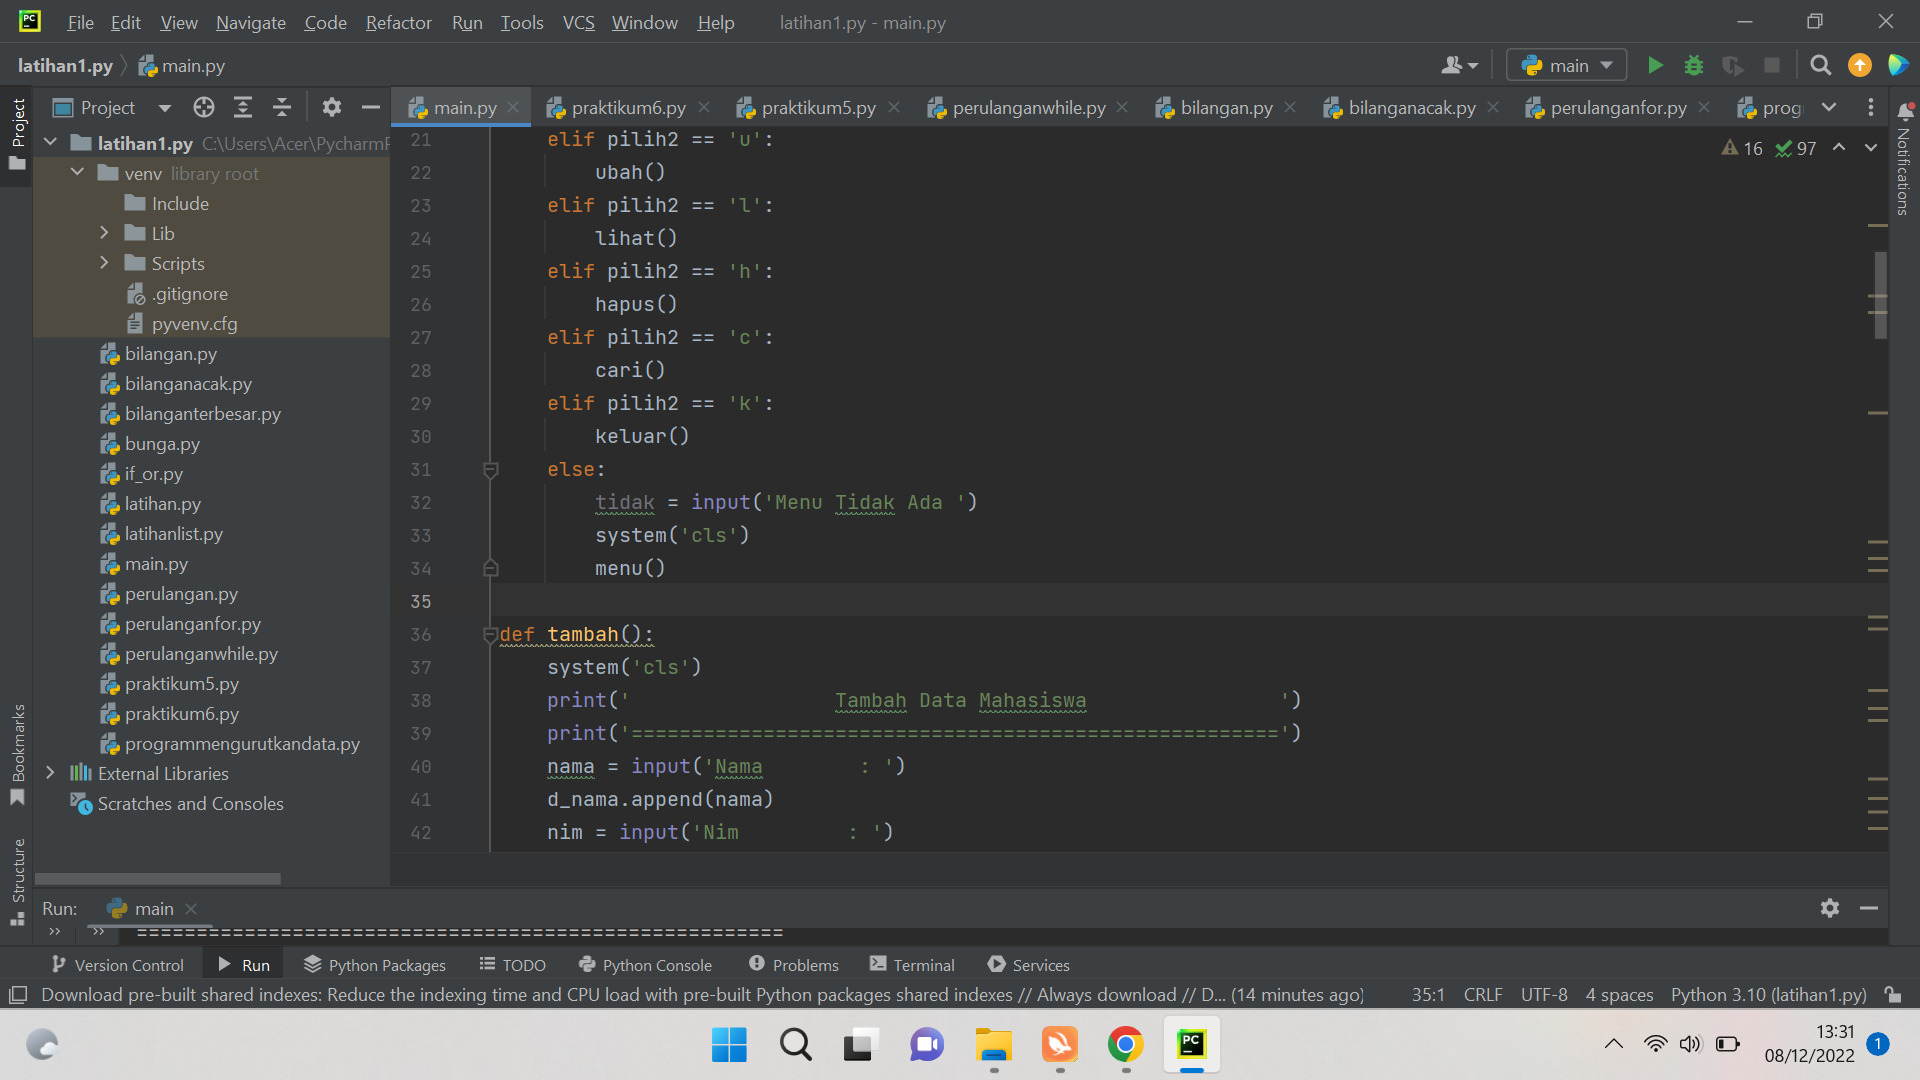1920x1080 pixels.
Task: Expand the Lib folder
Action: pyautogui.click(x=104, y=232)
